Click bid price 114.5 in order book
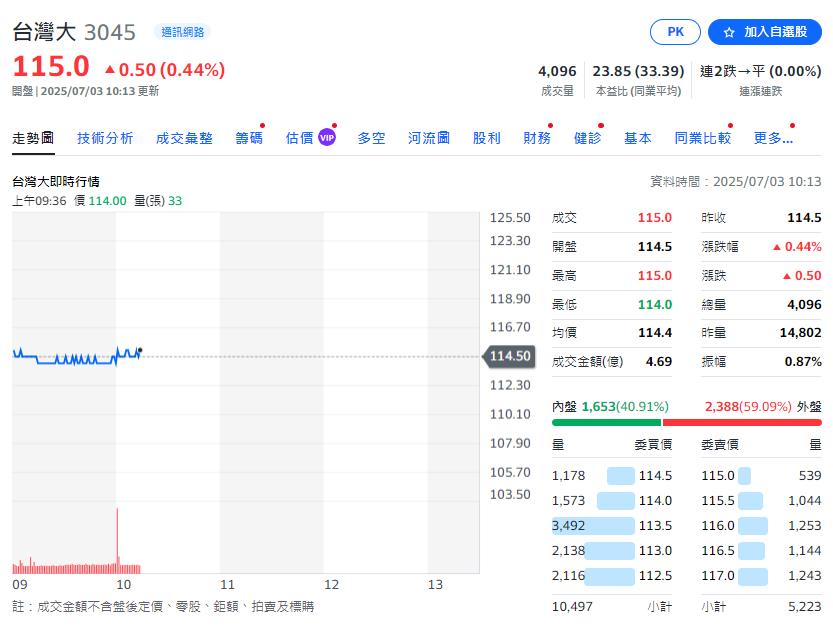Viewport: 833px width, 627px height. point(655,476)
